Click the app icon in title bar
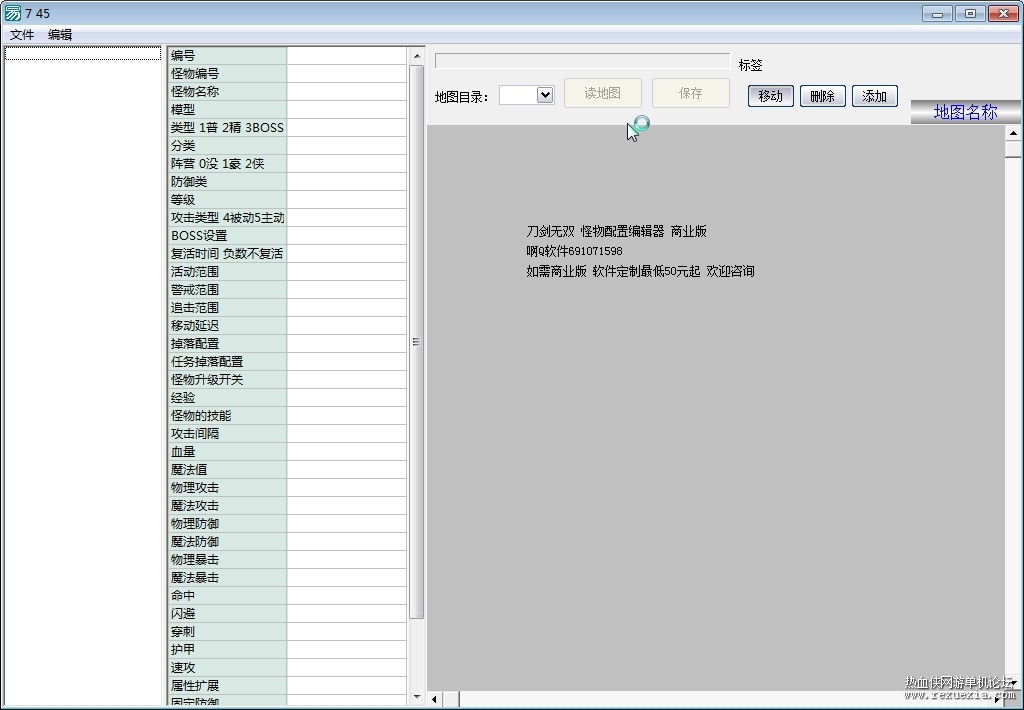This screenshot has height=710, width=1024. (x=12, y=13)
